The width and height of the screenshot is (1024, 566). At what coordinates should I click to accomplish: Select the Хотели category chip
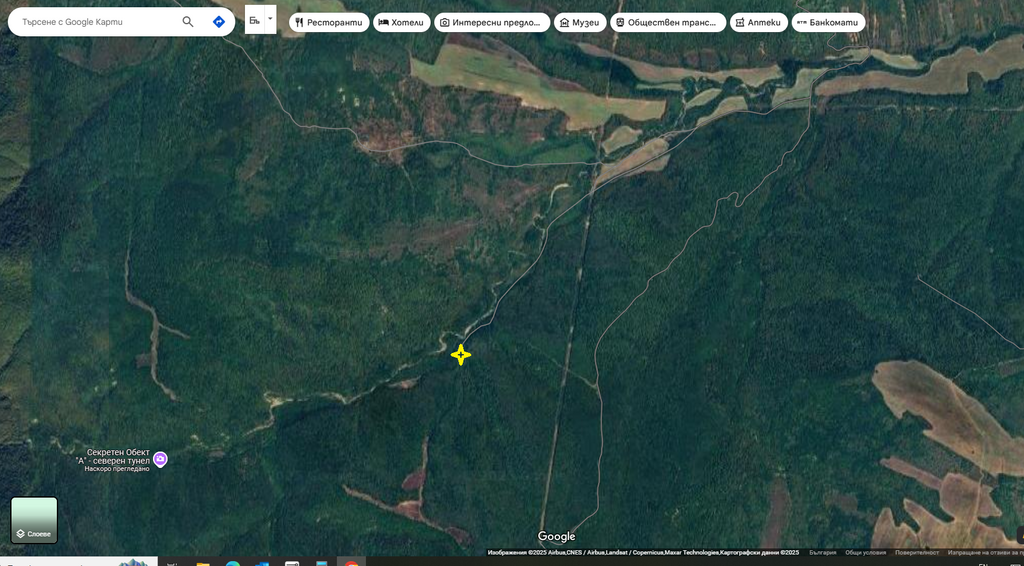coord(401,22)
